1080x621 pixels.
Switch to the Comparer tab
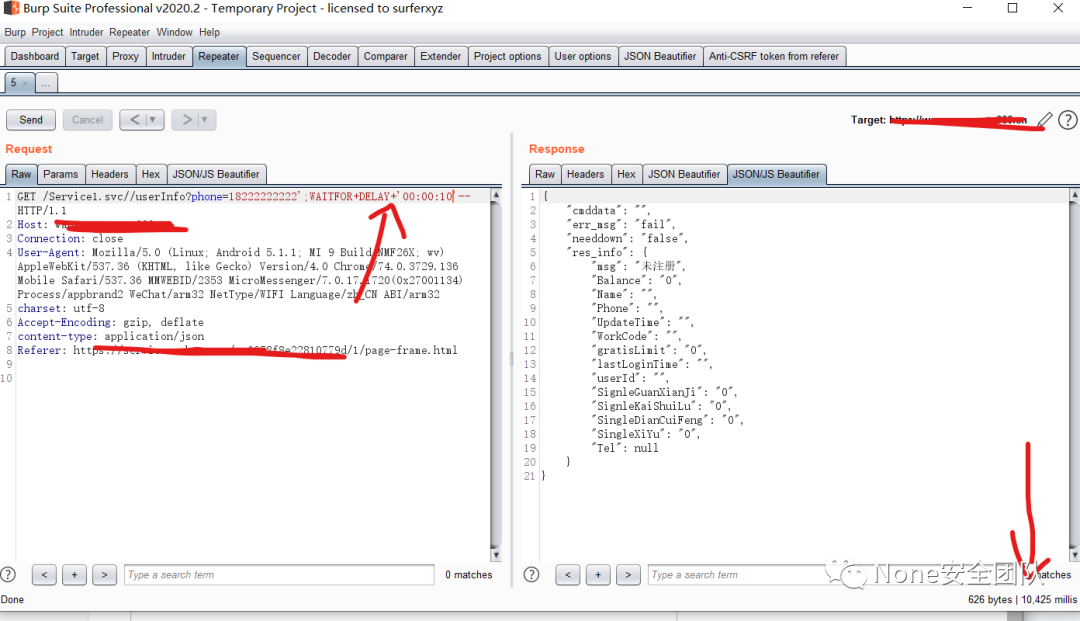[386, 56]
